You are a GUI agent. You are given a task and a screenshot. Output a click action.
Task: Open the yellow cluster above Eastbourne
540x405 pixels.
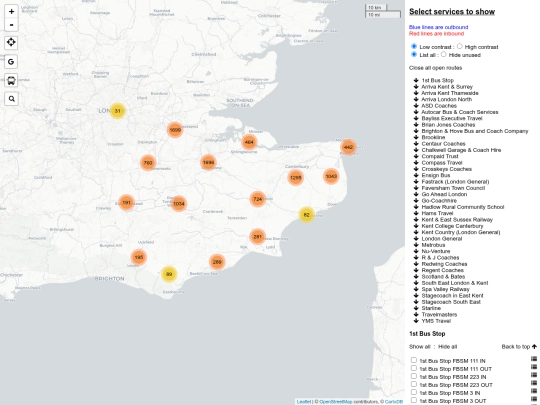pyautogui.click(x=169, y=274)
